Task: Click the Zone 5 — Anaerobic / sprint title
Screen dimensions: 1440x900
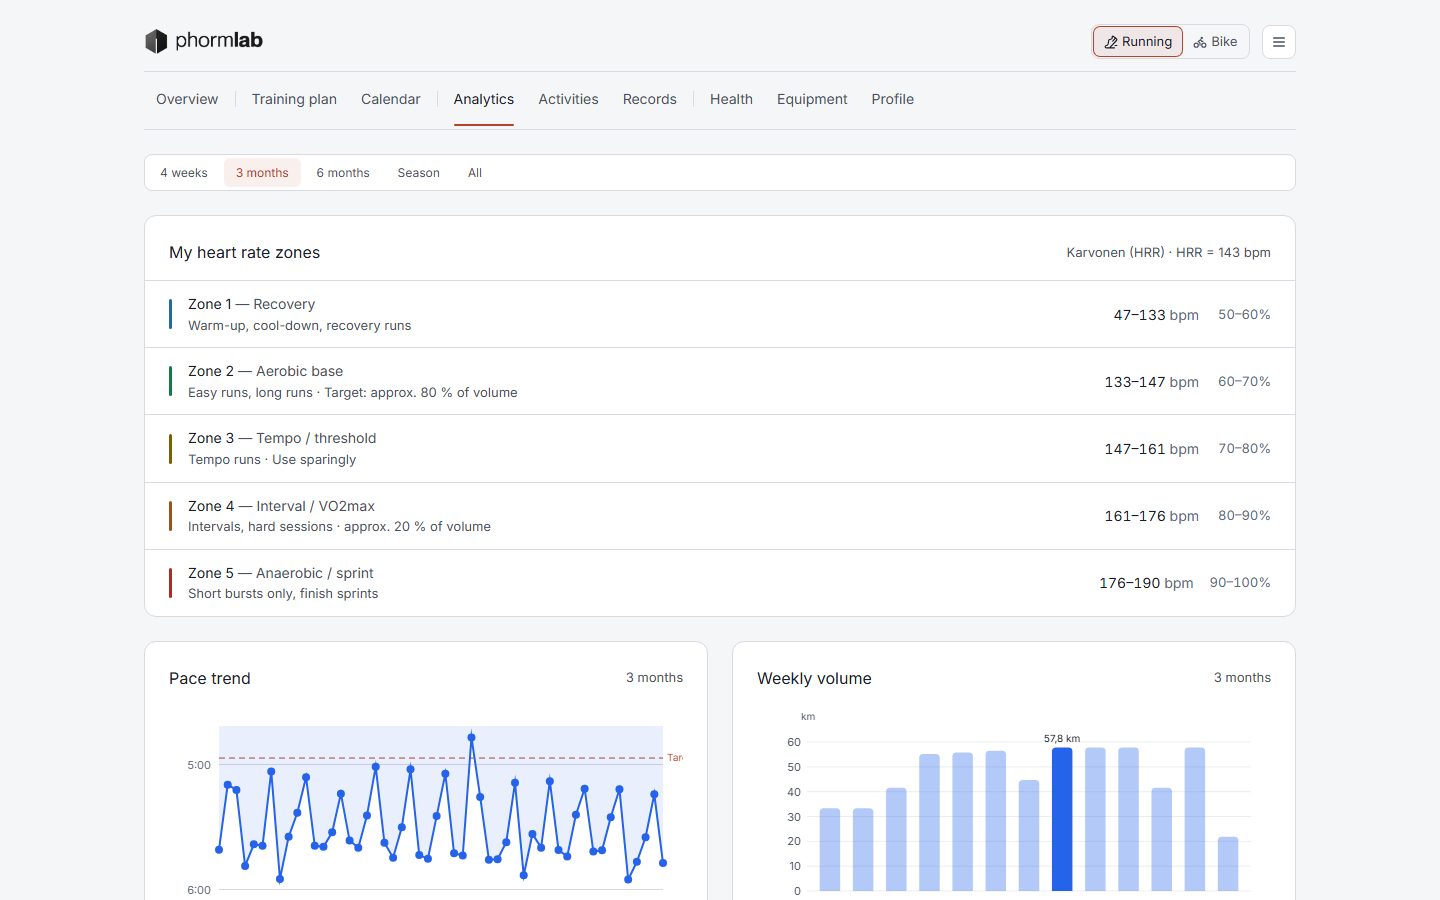Action: coord(280,573)
